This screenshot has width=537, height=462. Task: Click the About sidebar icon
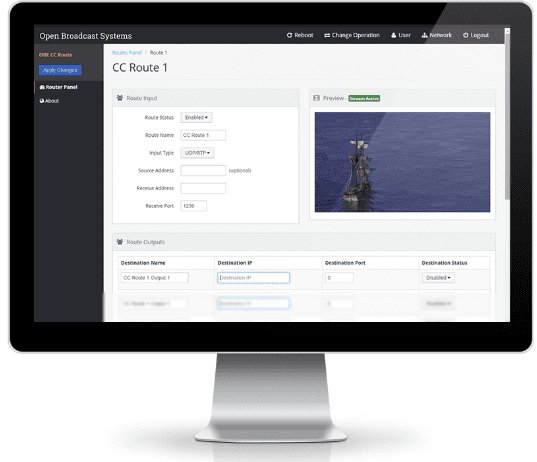click(42, 101)
